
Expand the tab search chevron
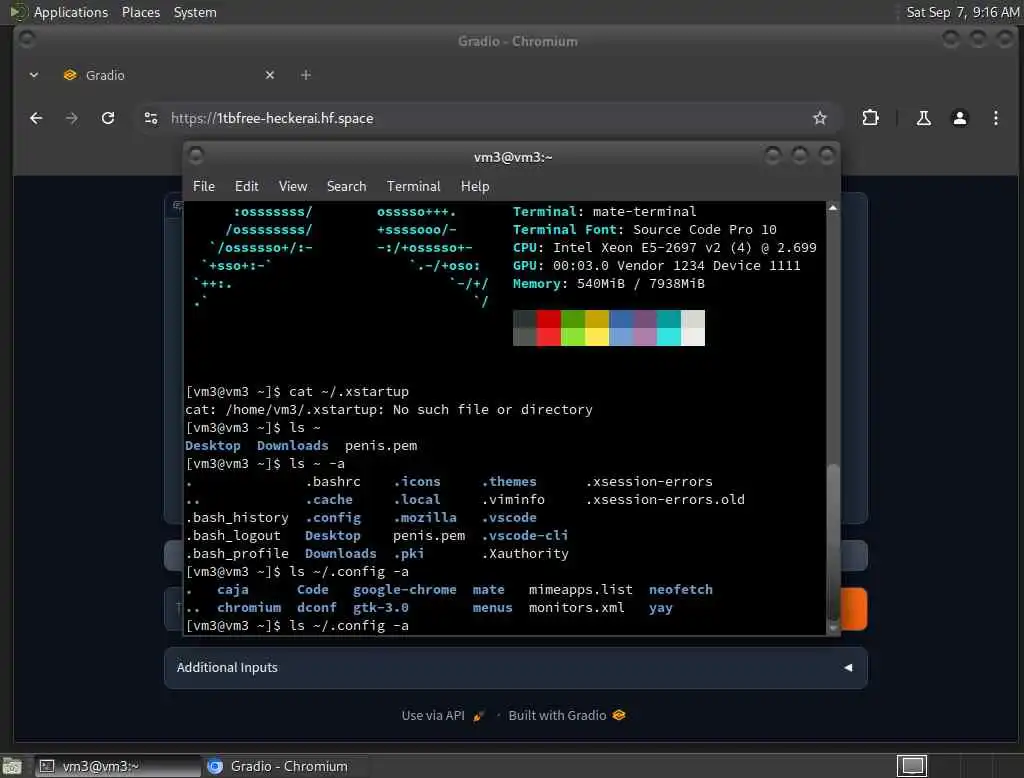click(x=34, y=75)
